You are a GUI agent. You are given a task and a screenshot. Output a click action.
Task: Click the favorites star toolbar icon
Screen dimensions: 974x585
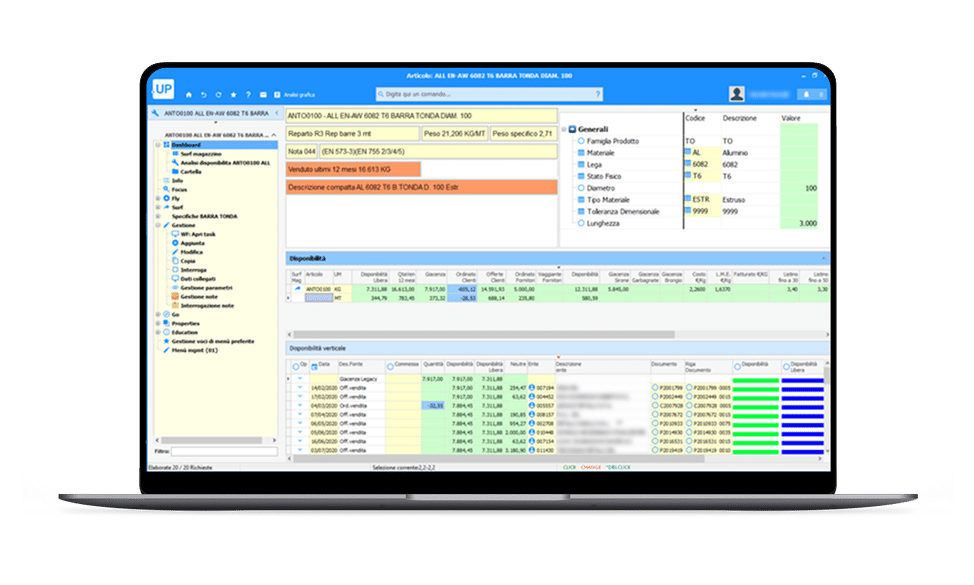[x=232, y=94]
